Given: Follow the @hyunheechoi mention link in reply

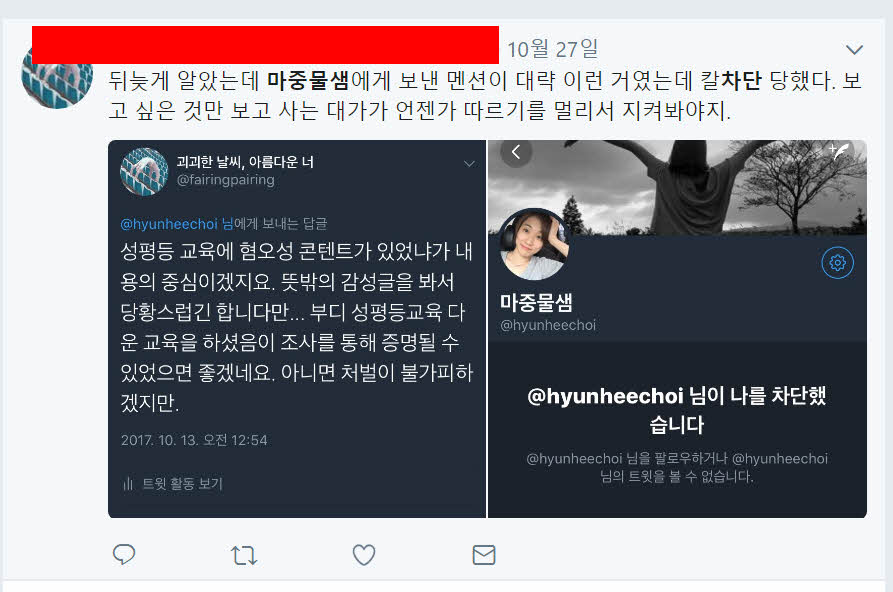Looking at the screenshot, I should pyautogui.click(x=169, y=224).
